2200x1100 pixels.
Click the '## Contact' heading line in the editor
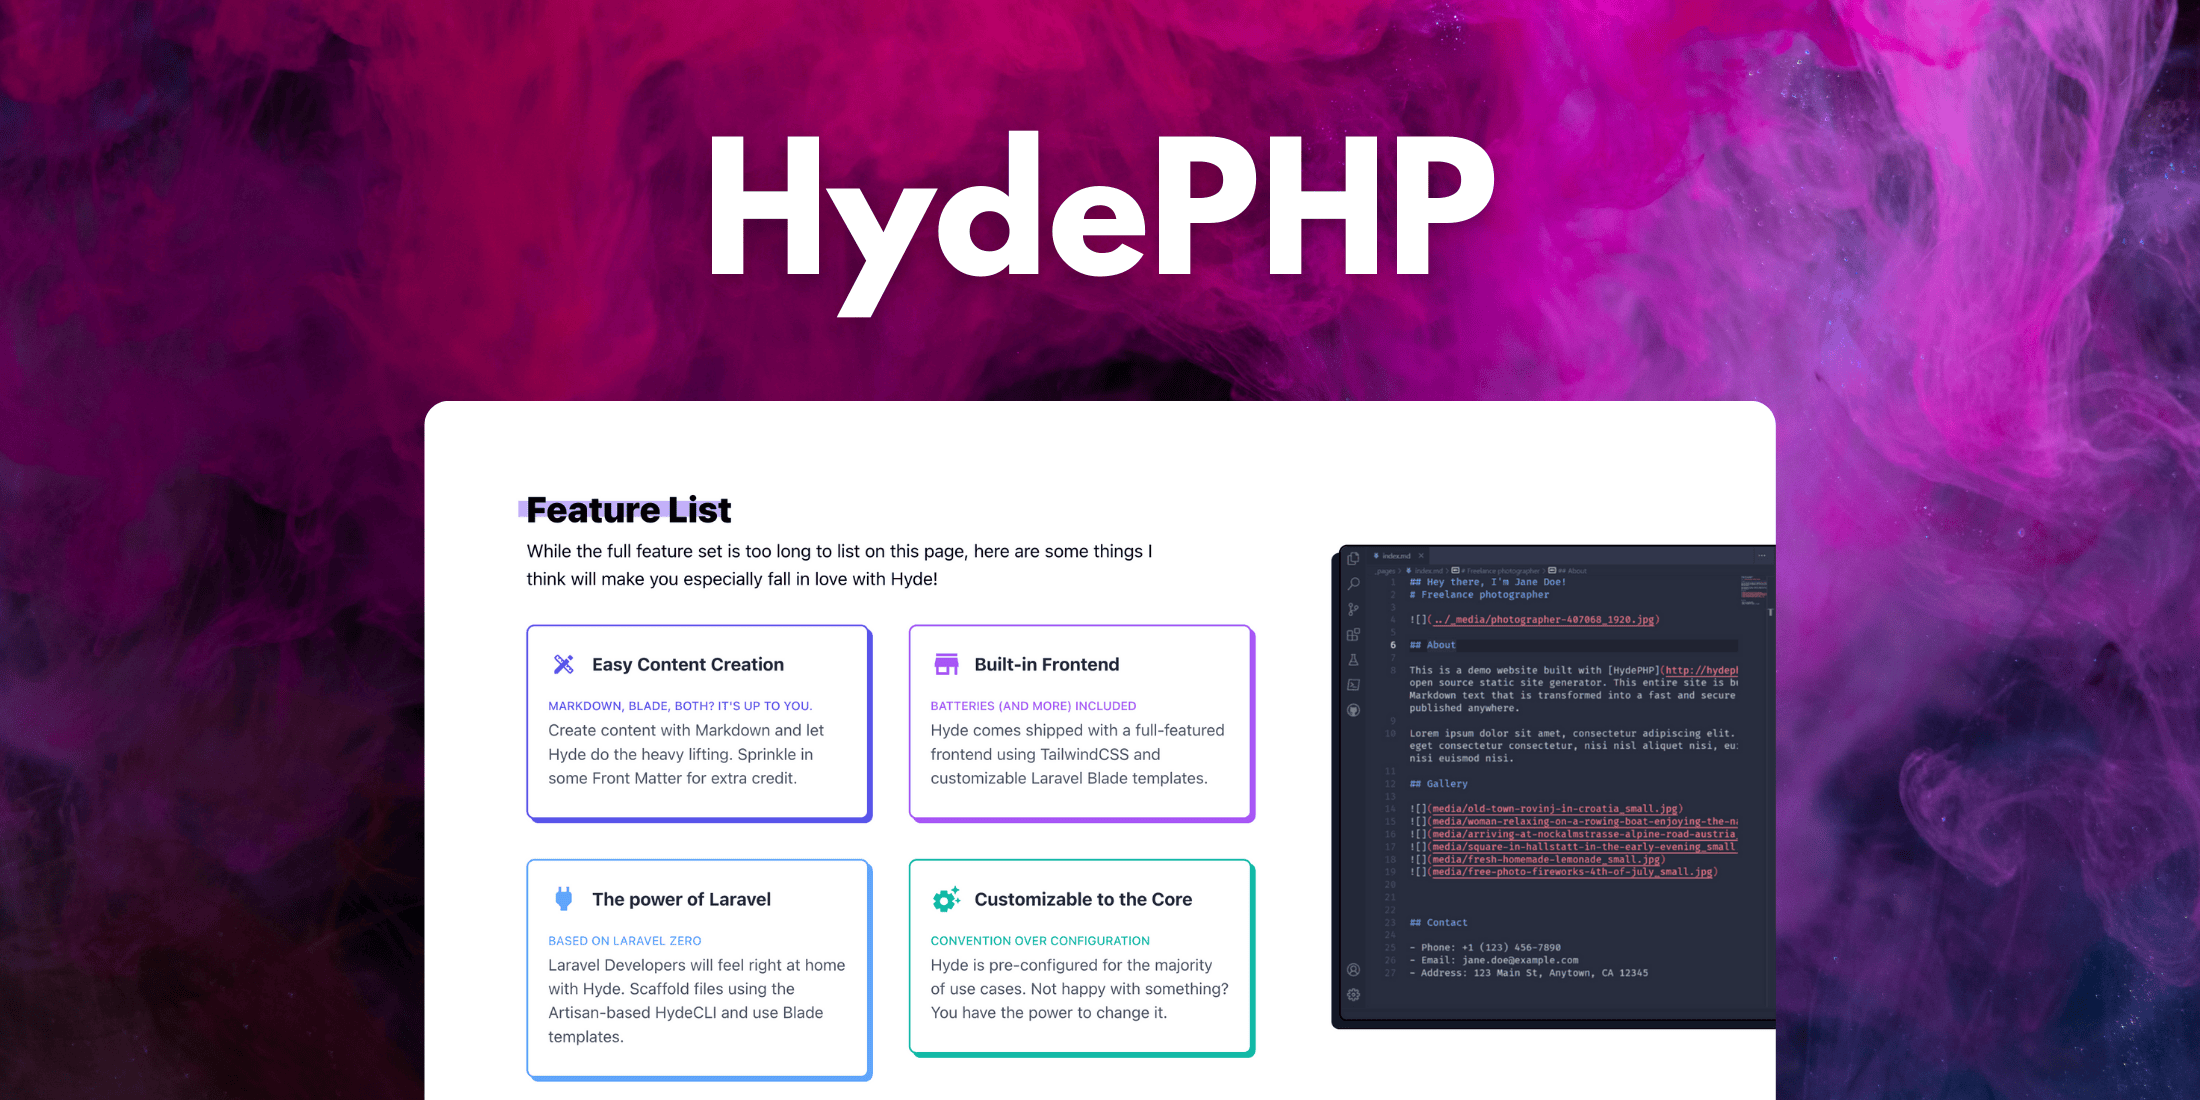pos(1439,923)
